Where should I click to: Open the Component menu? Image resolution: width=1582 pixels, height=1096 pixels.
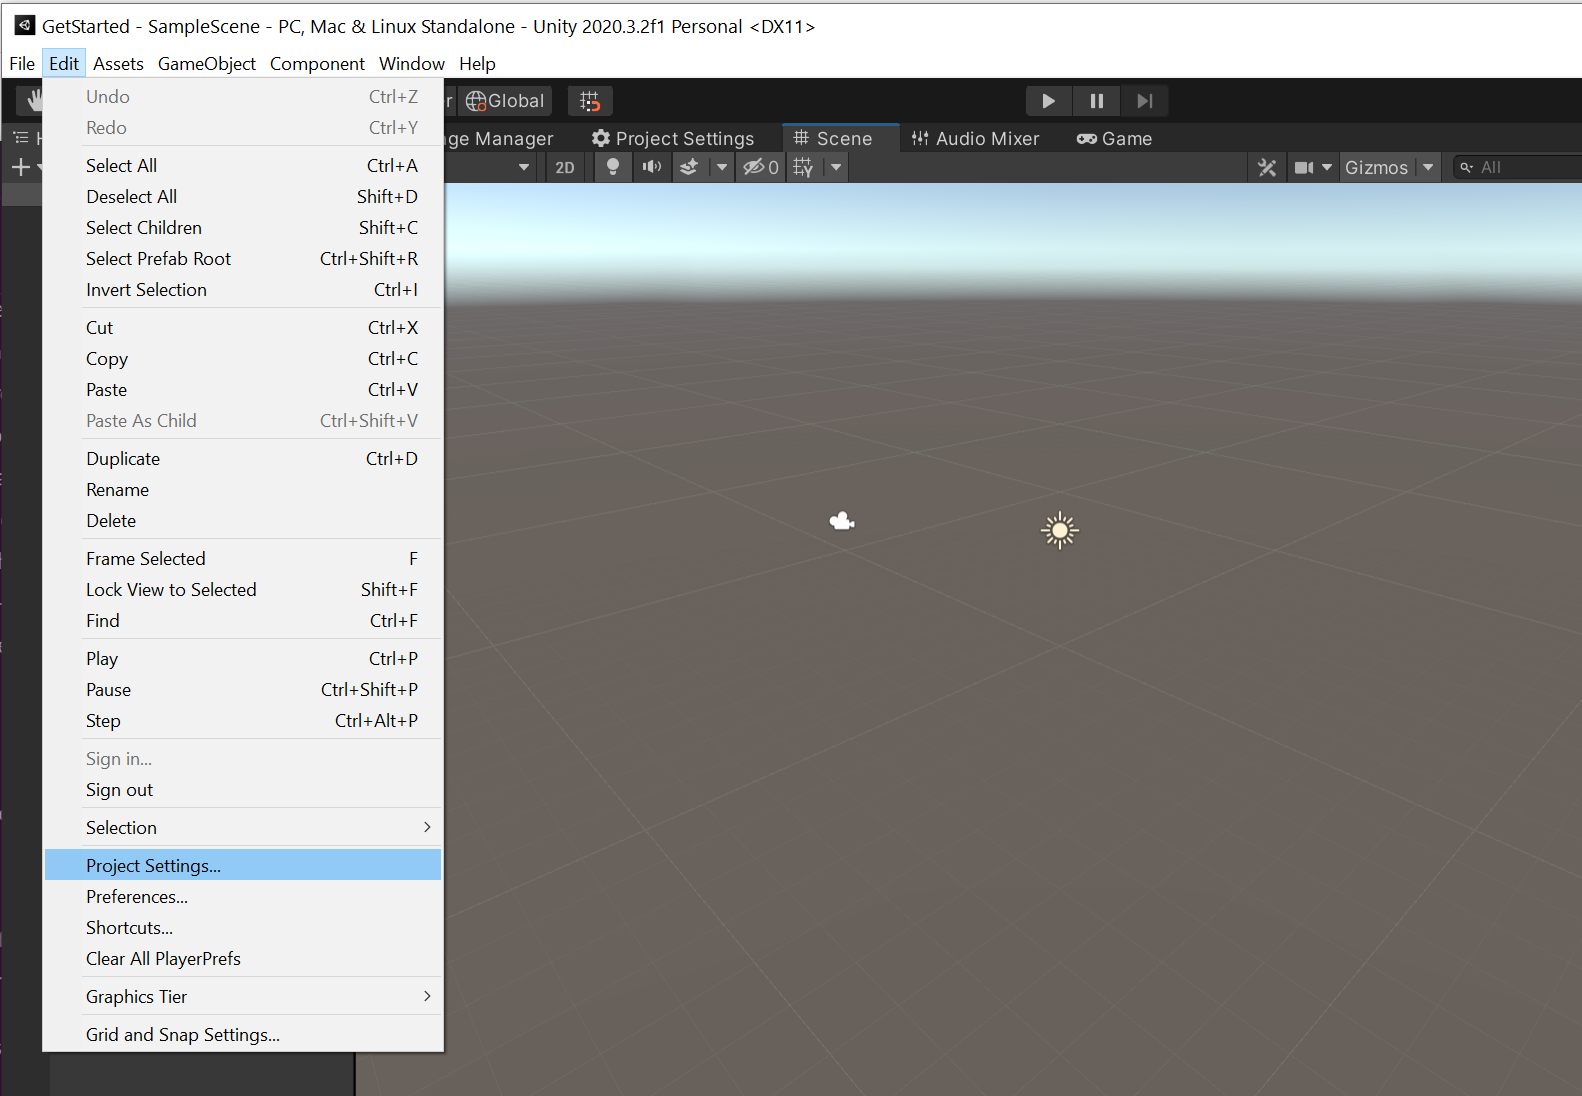(x=317, y=63)
